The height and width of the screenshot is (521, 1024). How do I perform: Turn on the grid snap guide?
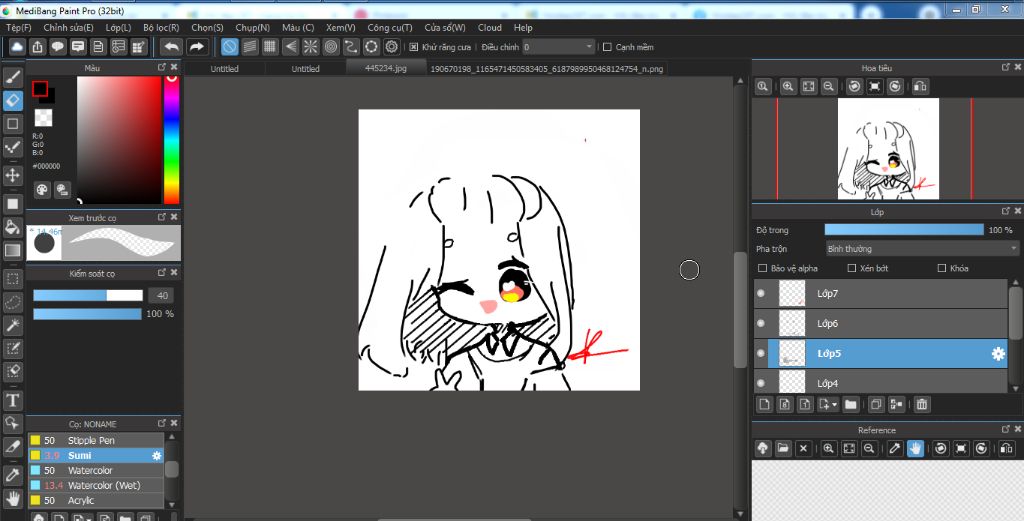click(x=270, y=46)
